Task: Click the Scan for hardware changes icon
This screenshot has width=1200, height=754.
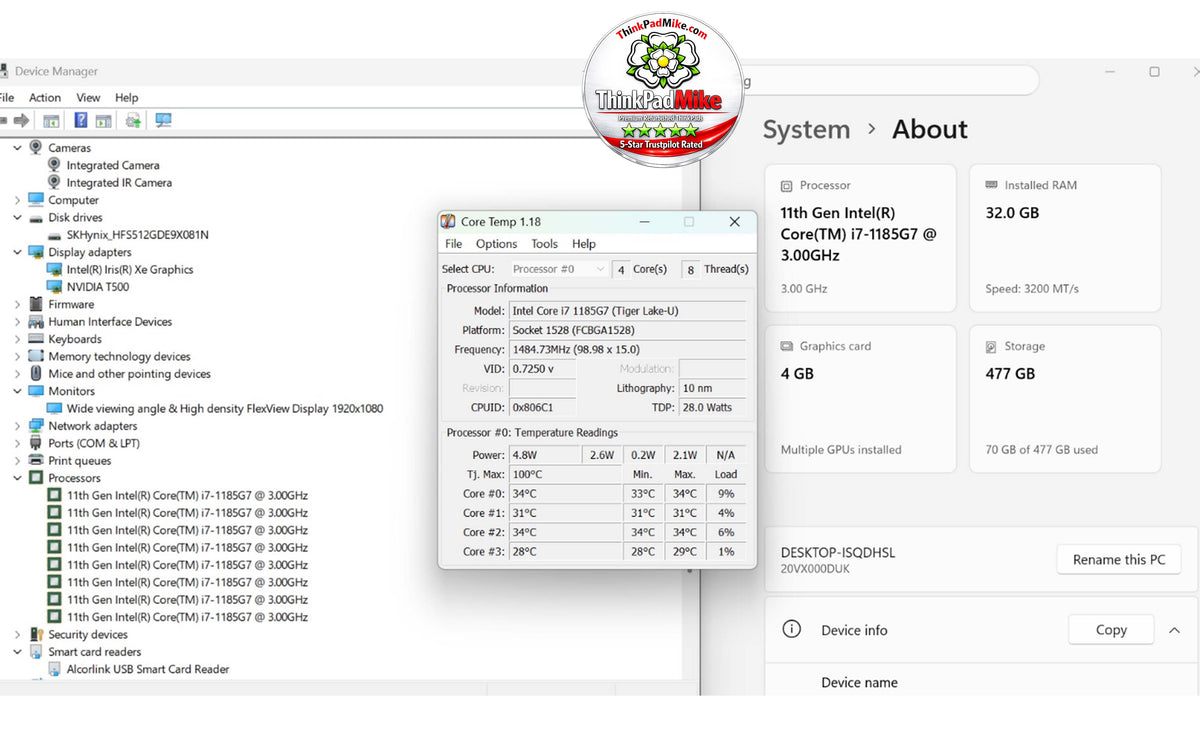Action: (x=163, y=121)
